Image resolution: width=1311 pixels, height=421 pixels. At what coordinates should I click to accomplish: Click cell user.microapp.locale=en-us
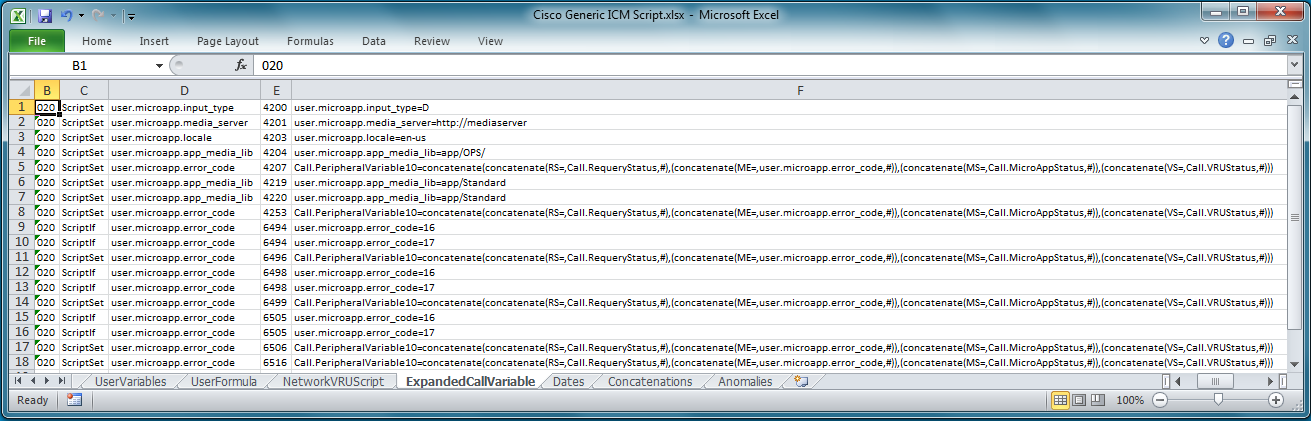tap(788, 137)
